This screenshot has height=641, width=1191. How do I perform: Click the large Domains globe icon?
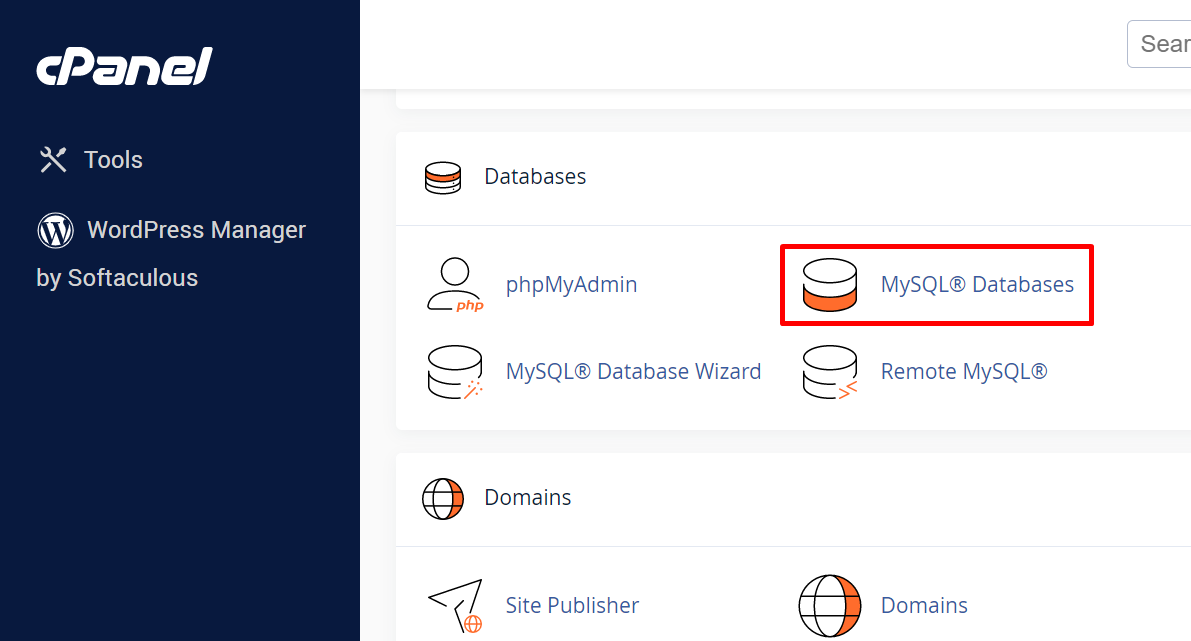(x=829, y=606)
